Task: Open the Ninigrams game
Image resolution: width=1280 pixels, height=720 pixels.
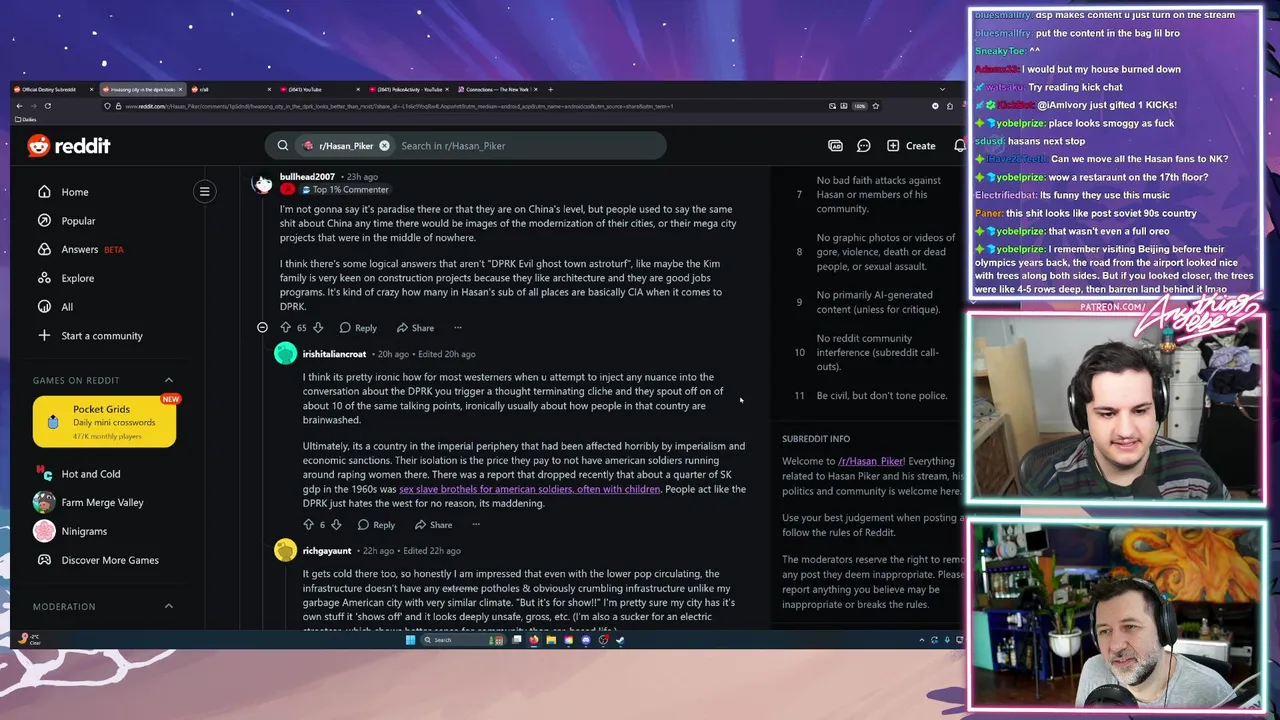Action: (84, 531)
